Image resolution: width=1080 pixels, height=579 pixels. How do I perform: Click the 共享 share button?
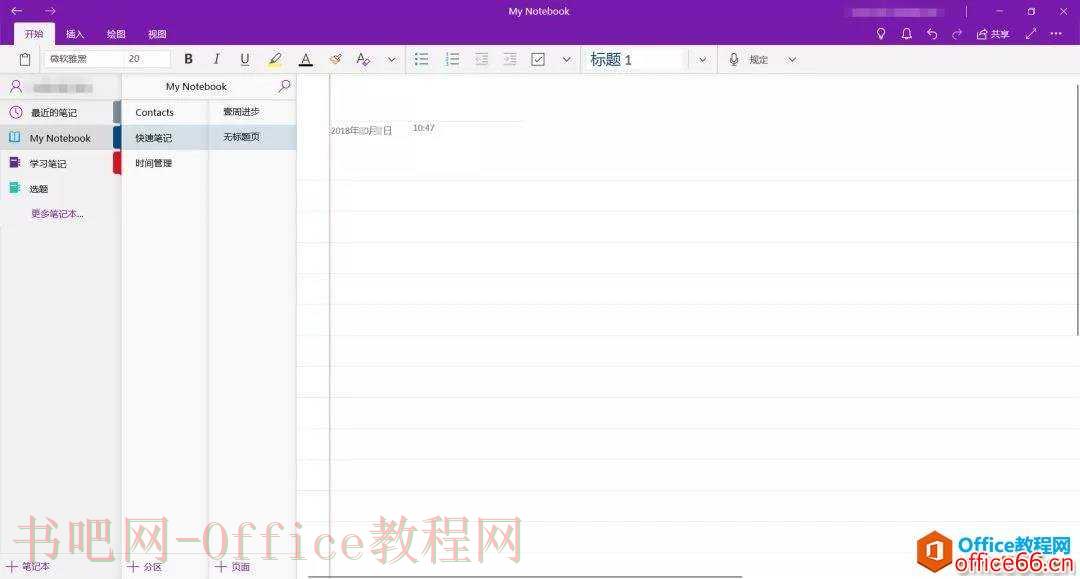[x=993, y=34]
